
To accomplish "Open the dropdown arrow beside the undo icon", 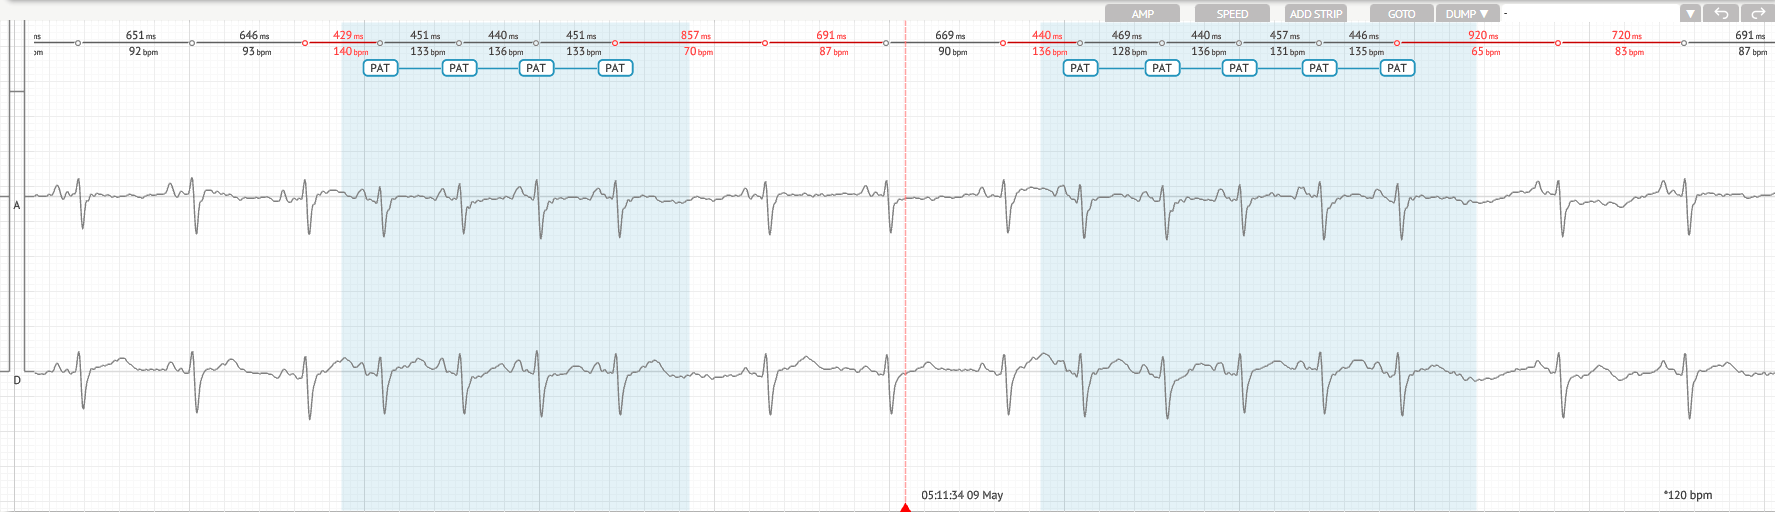I will tap(1690, 13).
